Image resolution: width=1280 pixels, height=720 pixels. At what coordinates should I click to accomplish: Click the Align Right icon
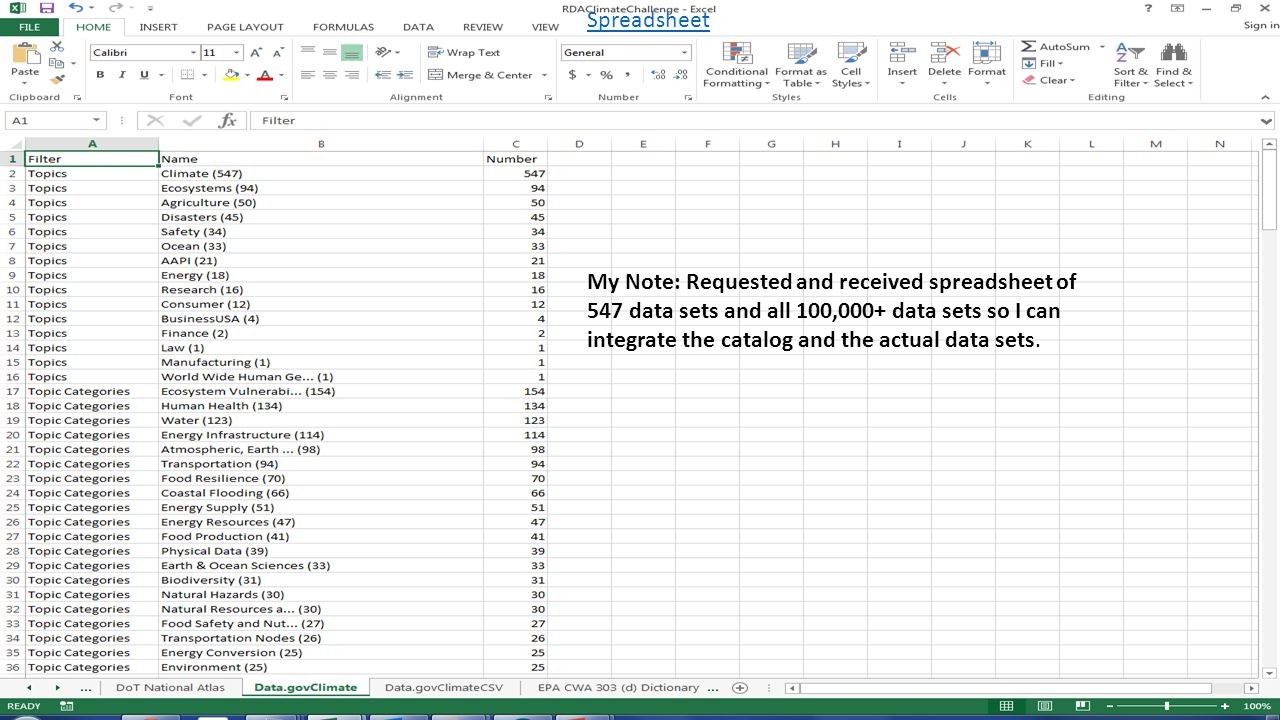pyautogui.click(x=351, y=75)
